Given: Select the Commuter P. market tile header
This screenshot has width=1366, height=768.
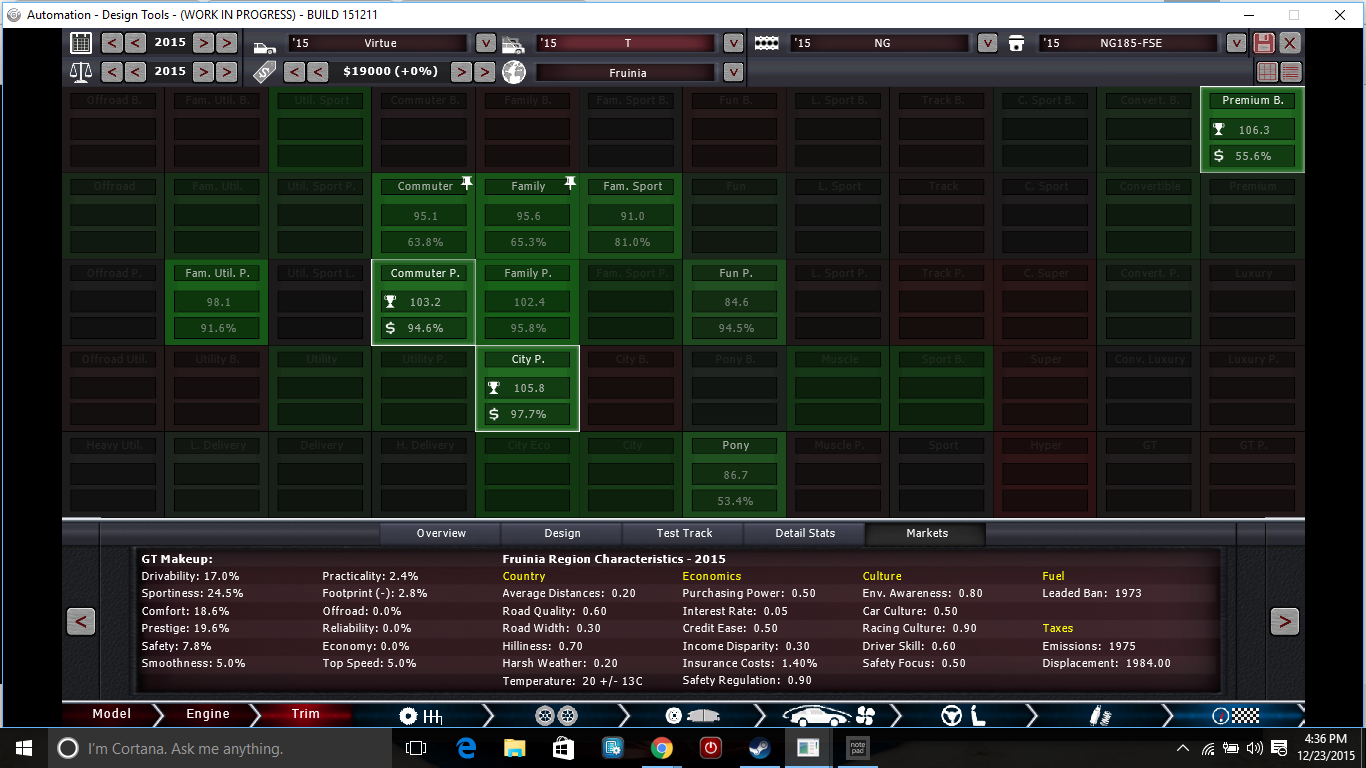Looking at the screenshot, I should (x=425, y=273).
